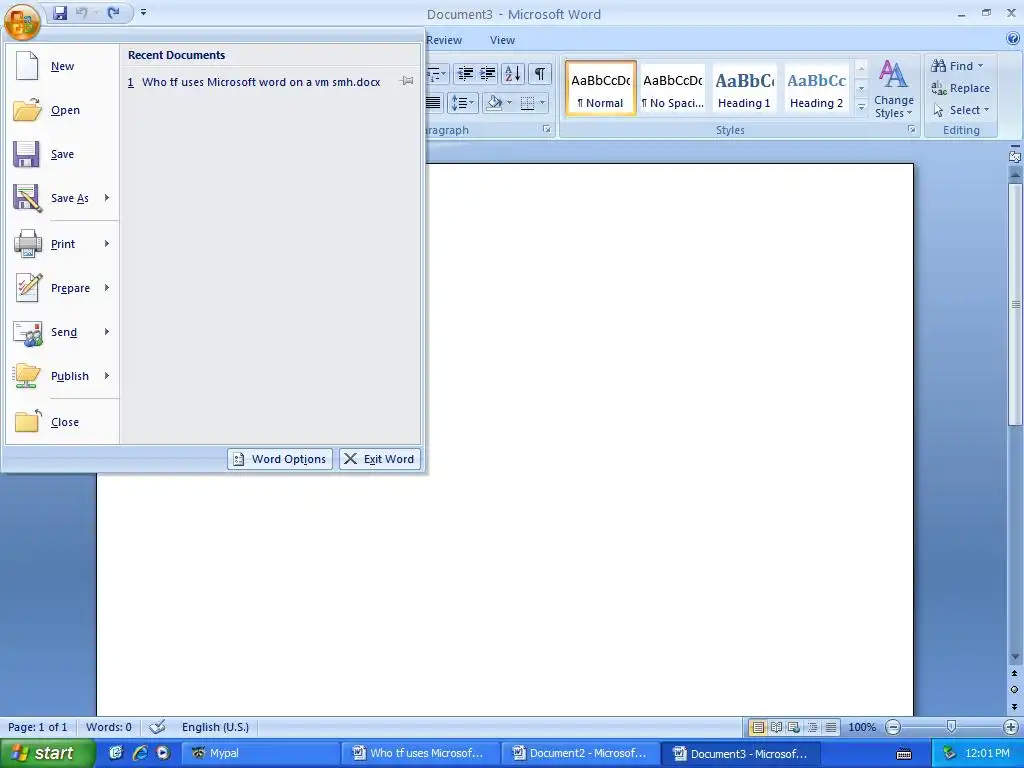Expand the Send submenu arrow
The width and height of the screenshot is (1024, 768).
(x=107, y=332)
